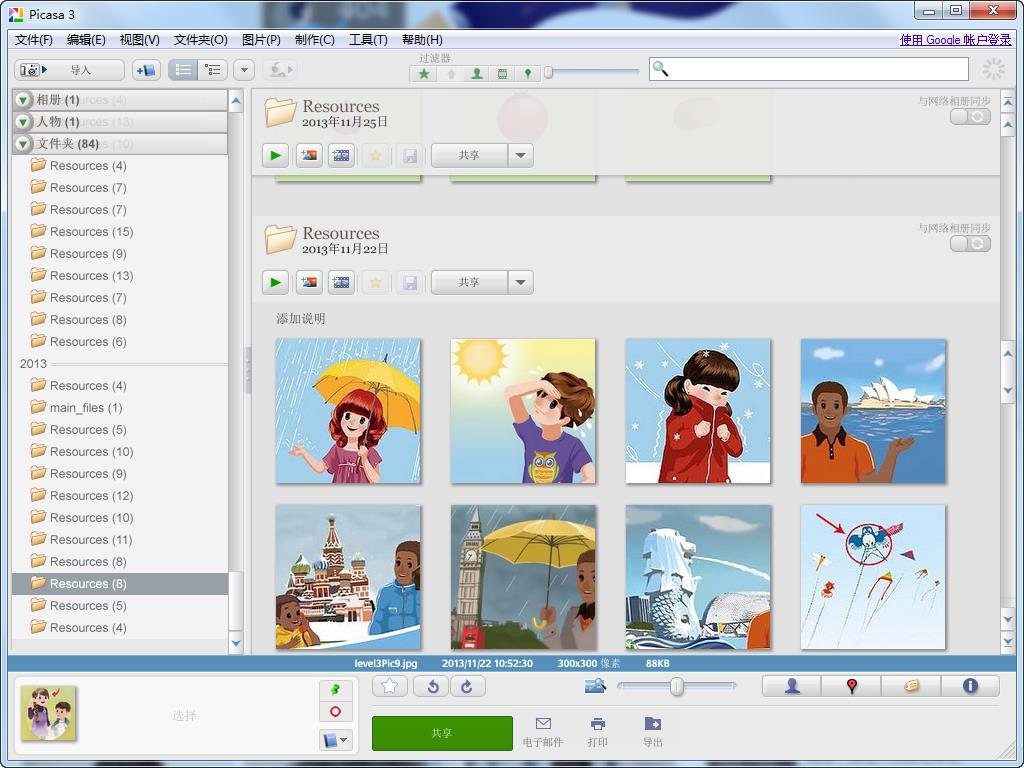Show photo Properties info icon
The width and height of the screenshot is (1024, 768).
969,686
